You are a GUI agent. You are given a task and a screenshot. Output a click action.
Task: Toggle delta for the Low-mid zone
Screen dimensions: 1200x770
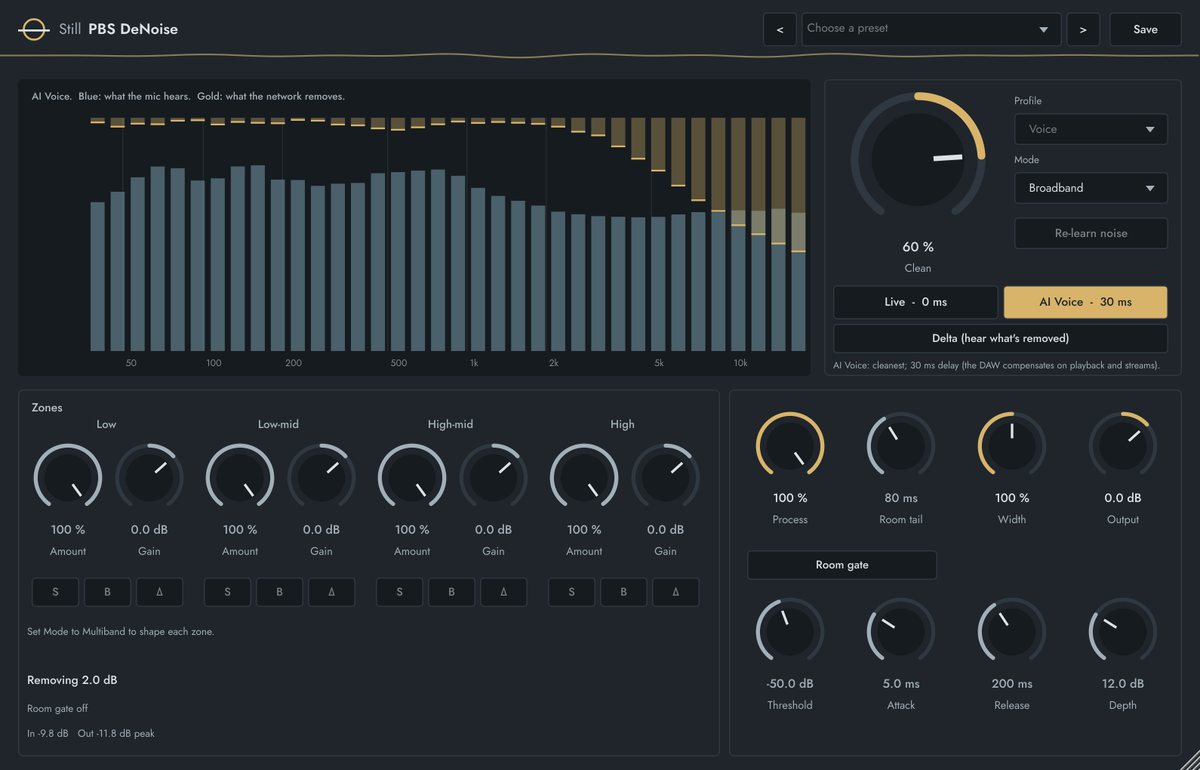click(332, 592)
